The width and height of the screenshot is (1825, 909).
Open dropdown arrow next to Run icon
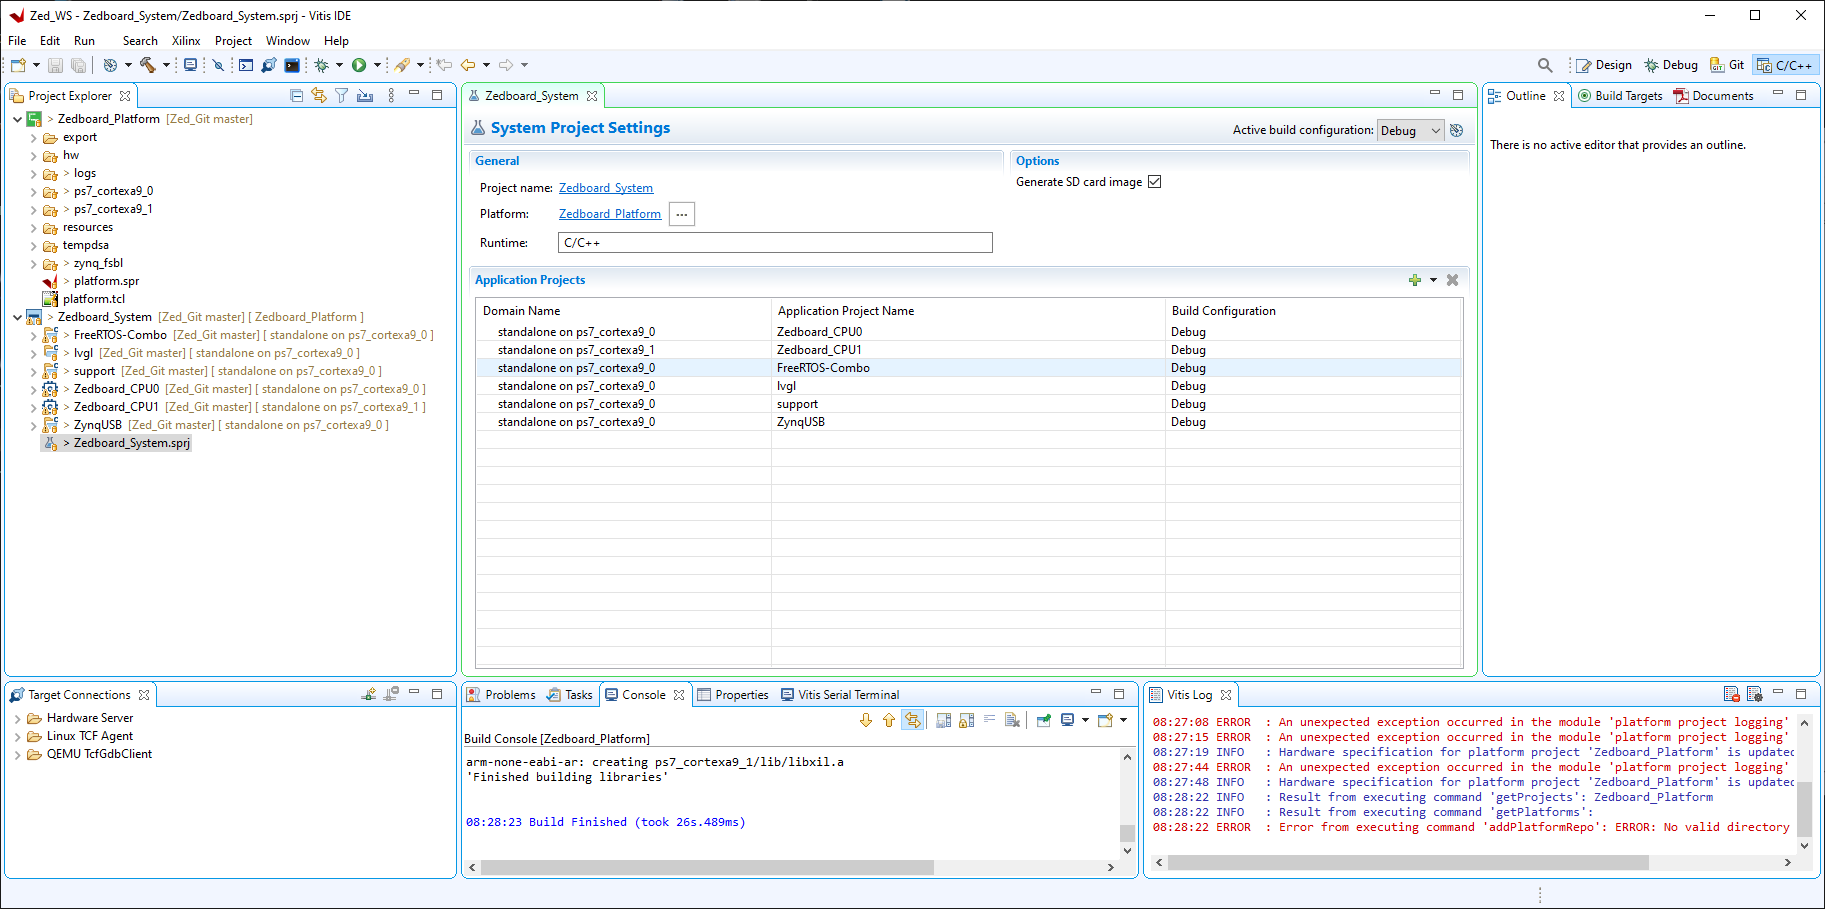point(377,65)
